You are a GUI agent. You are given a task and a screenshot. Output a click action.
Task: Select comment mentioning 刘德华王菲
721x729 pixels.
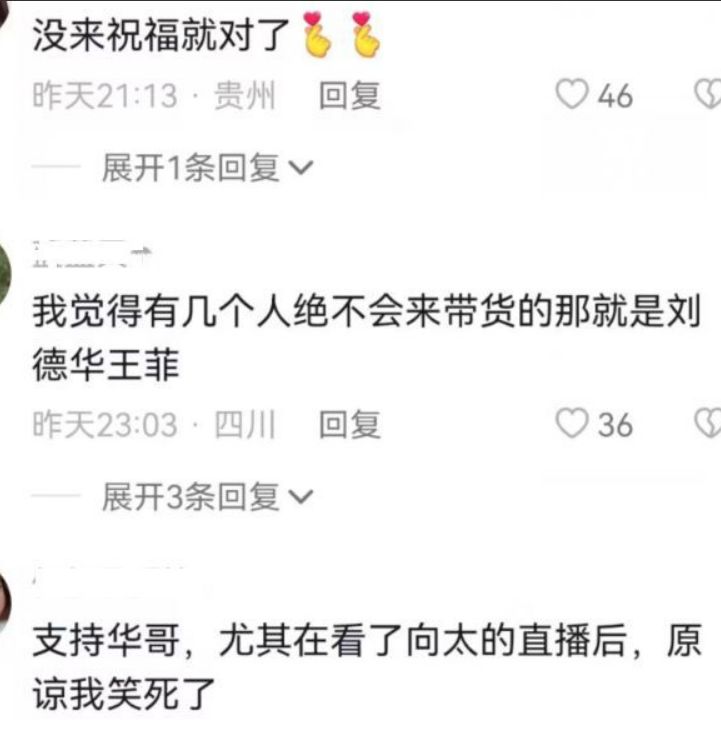pyautogui.click(x=366, y=338)
